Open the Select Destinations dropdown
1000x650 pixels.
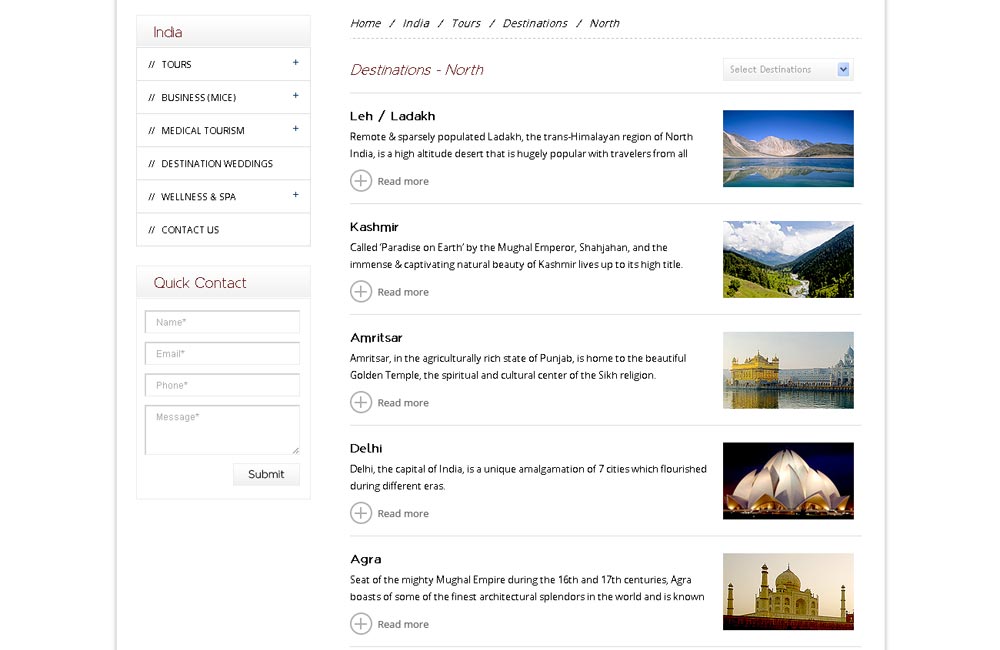pos(788,70)
